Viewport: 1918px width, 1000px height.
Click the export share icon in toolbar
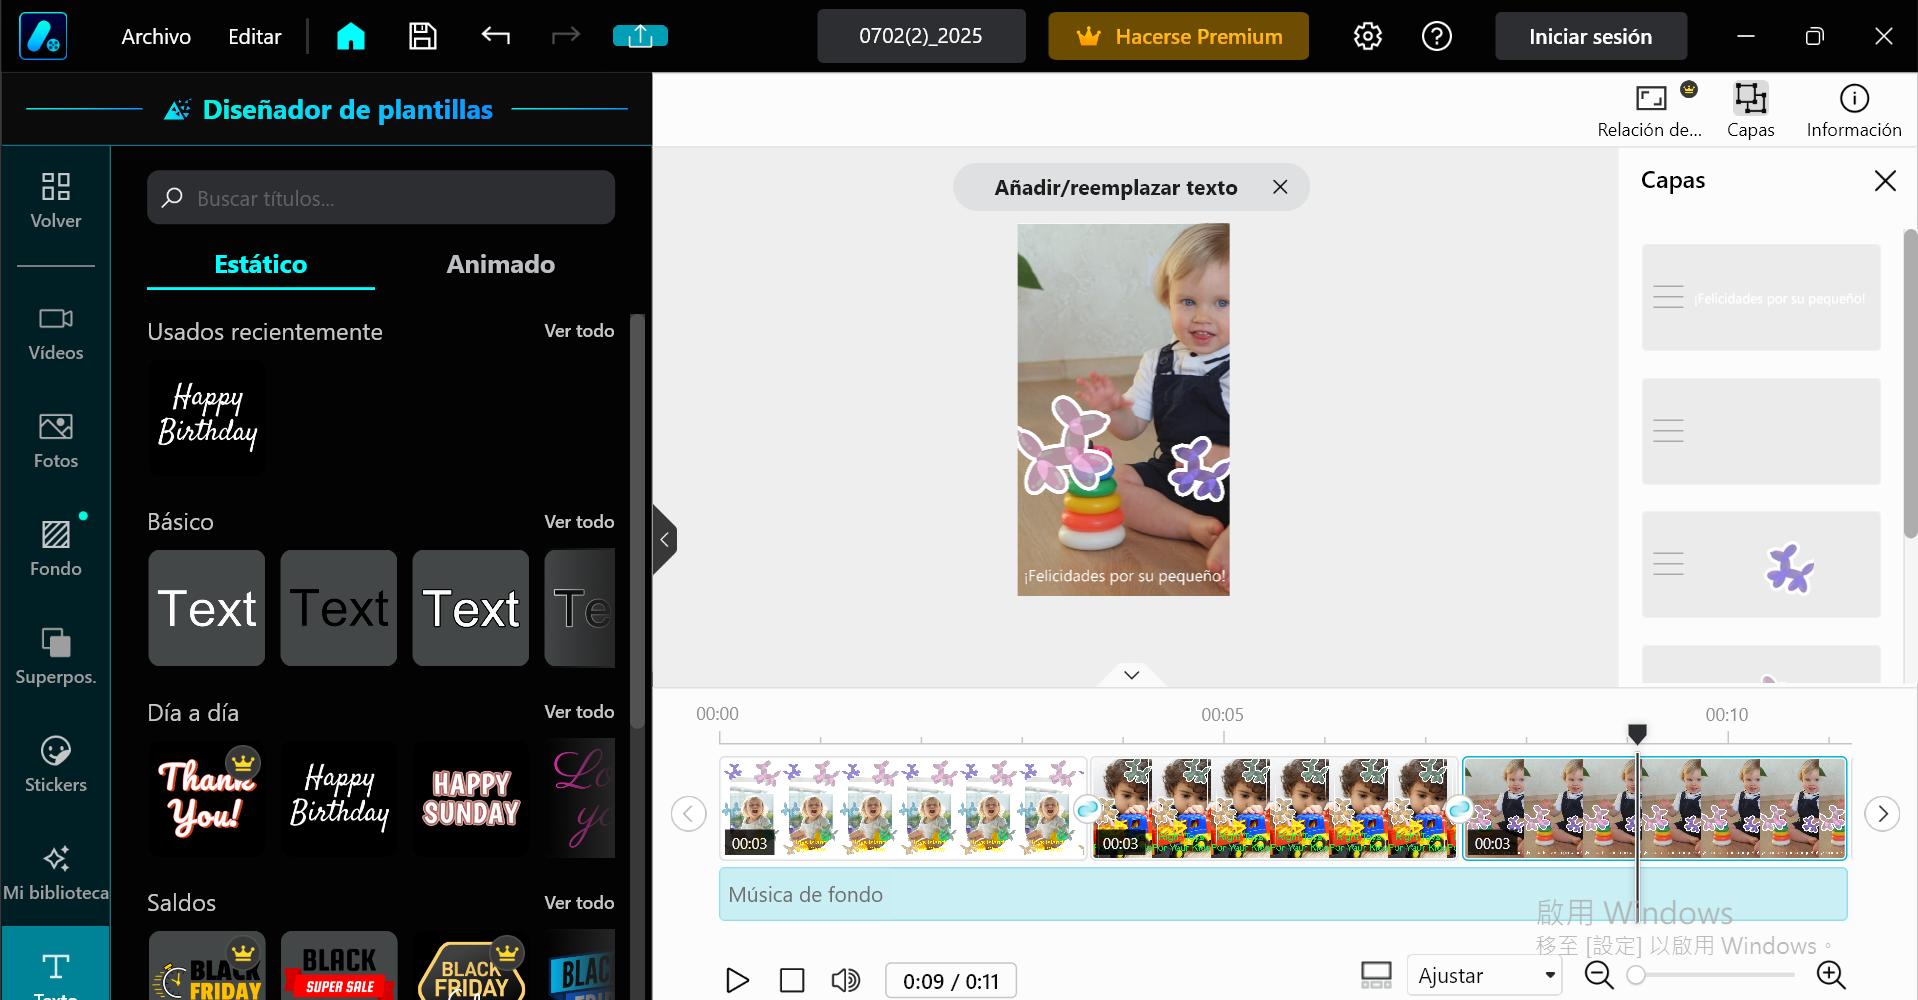pos(640,35)
